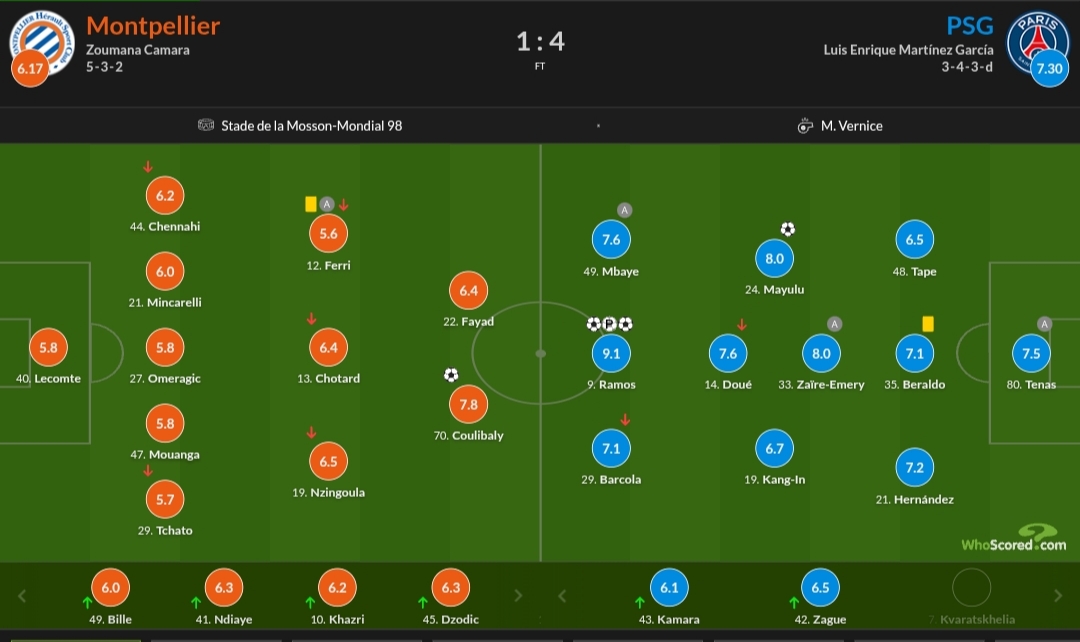Click the goal ball icon above Coulibaly
This screenshot has width=1080, height=642.
(x=450, y=375)
